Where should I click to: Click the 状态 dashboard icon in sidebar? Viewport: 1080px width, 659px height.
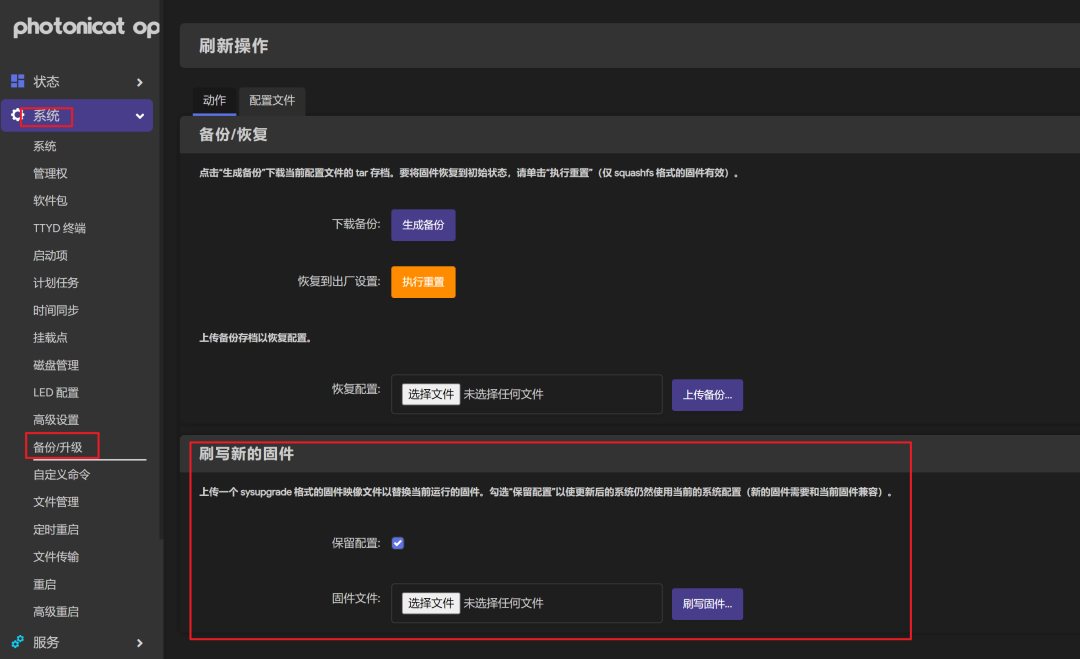(x=18, y=82)
